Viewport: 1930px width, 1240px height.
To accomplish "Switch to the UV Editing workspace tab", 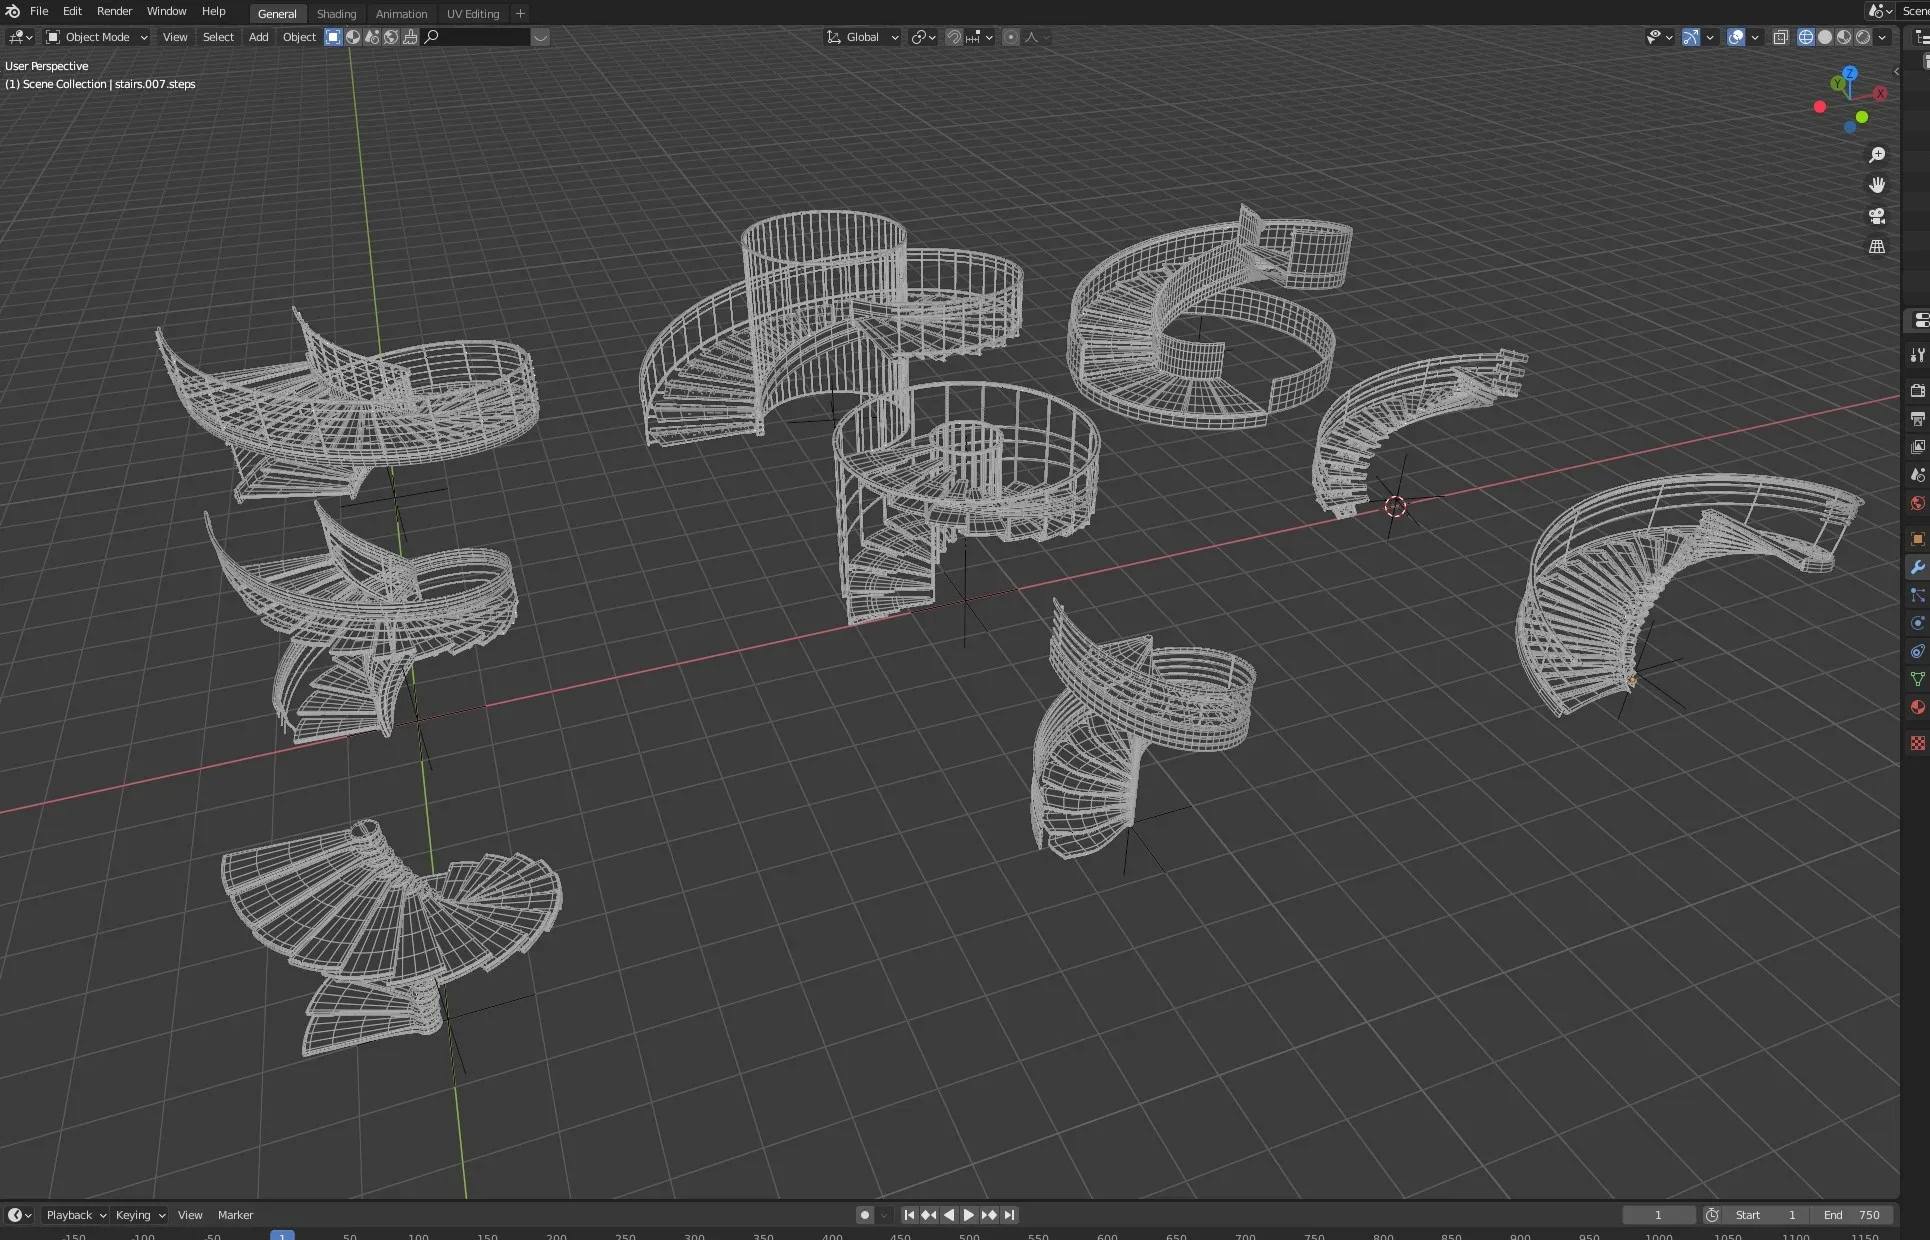I will tap(472, 13).
